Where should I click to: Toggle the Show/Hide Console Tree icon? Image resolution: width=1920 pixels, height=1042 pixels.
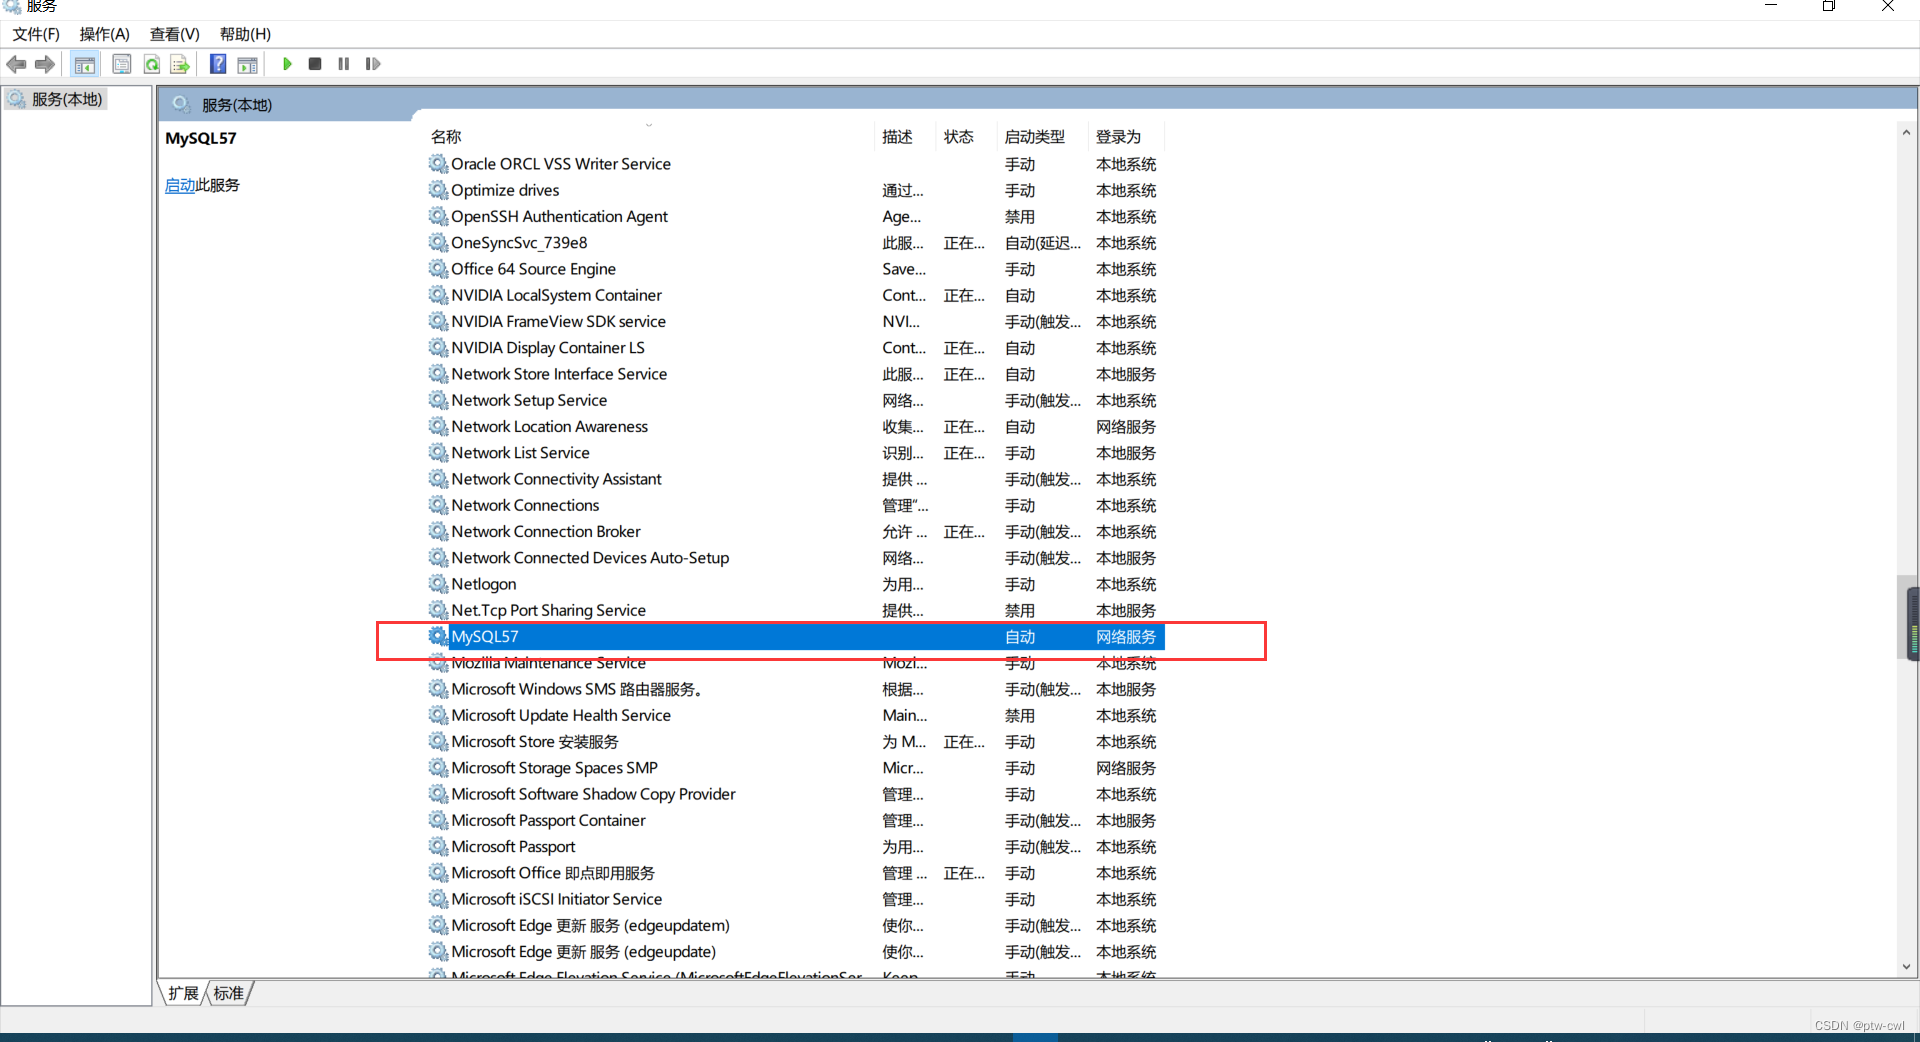pos(85,64)
